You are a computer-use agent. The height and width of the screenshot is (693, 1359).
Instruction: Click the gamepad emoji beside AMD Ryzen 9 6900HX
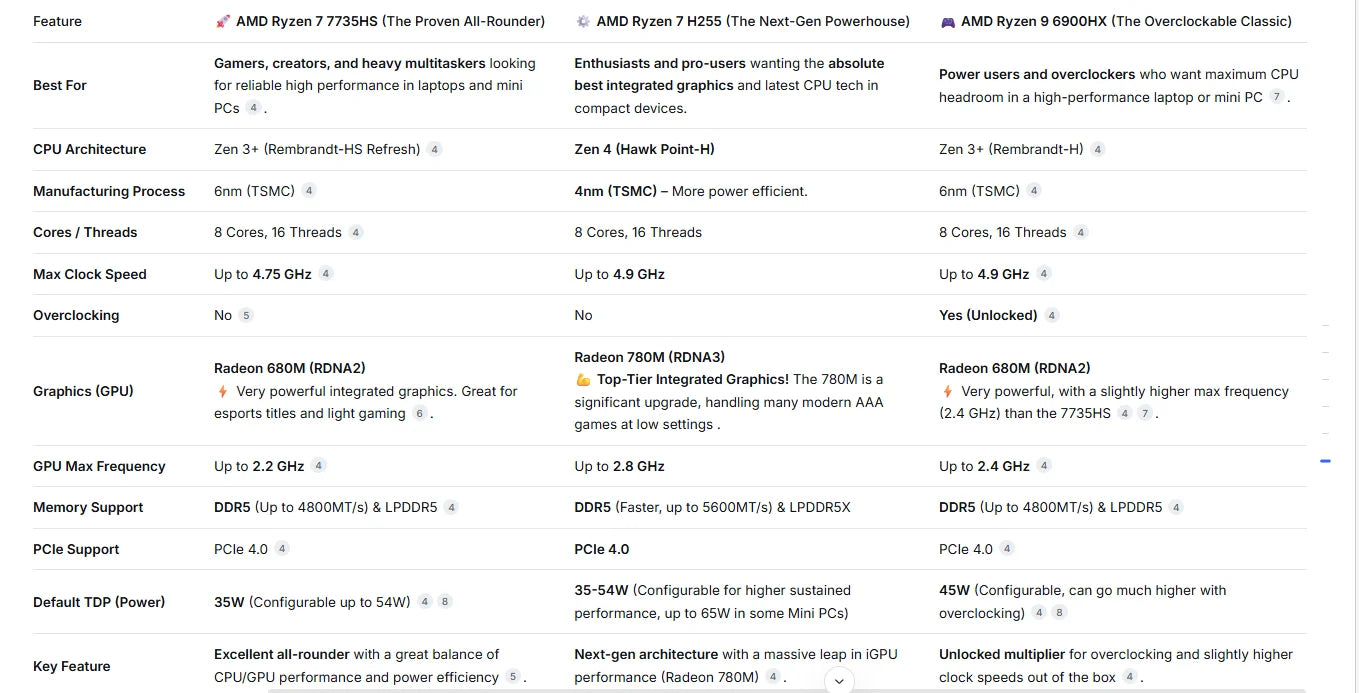click(948, 21)
